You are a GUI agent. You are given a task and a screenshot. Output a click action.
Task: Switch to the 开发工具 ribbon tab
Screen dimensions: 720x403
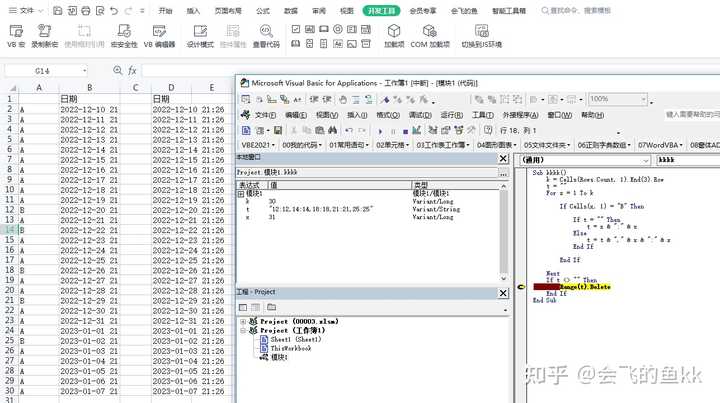[381, 11]
